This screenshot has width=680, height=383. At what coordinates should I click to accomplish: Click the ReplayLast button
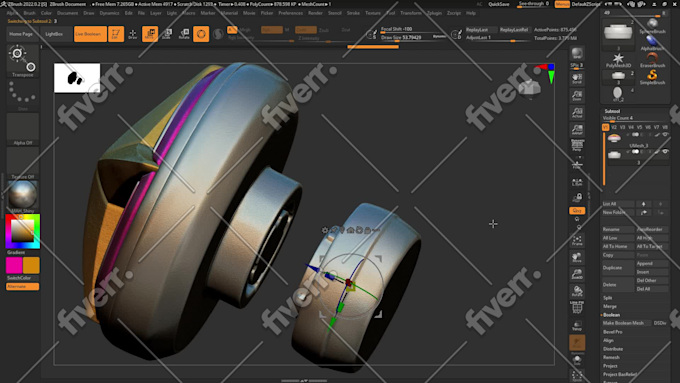(481, 30)
